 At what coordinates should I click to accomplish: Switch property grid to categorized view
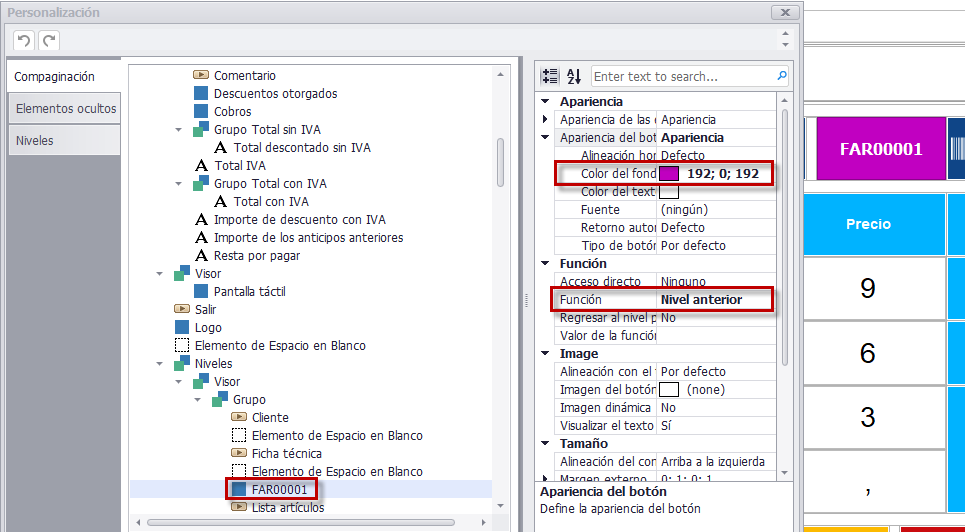[550, 76]
